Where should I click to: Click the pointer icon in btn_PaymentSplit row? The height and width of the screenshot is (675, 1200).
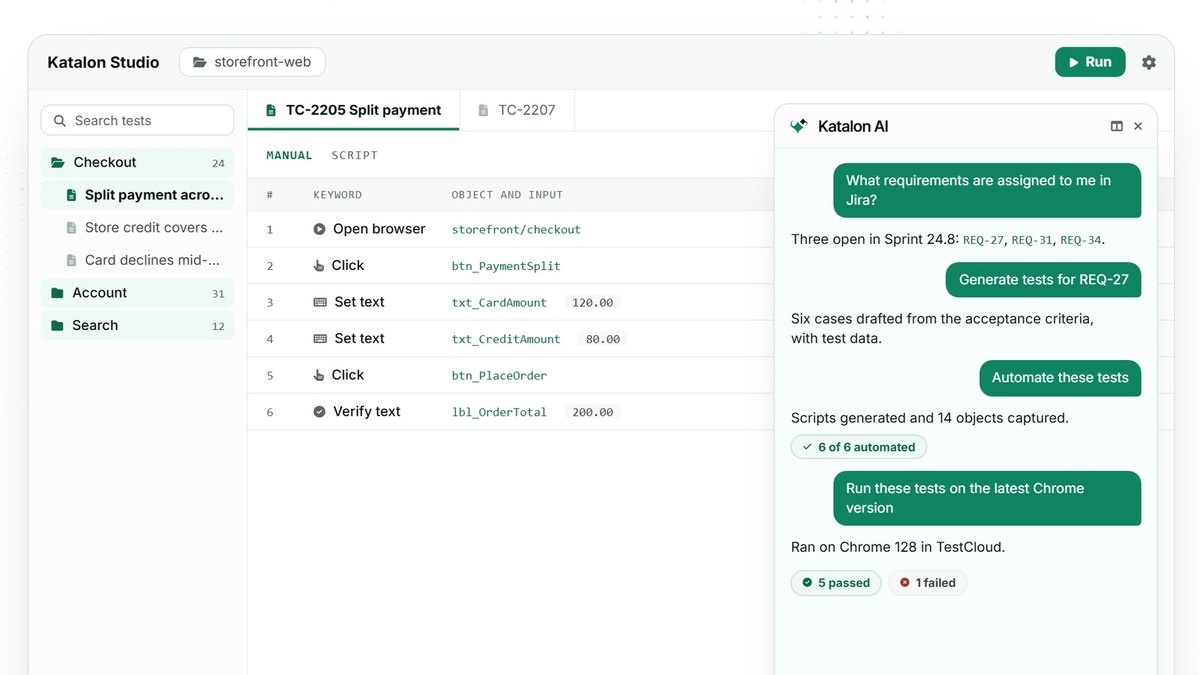[319, 265]
